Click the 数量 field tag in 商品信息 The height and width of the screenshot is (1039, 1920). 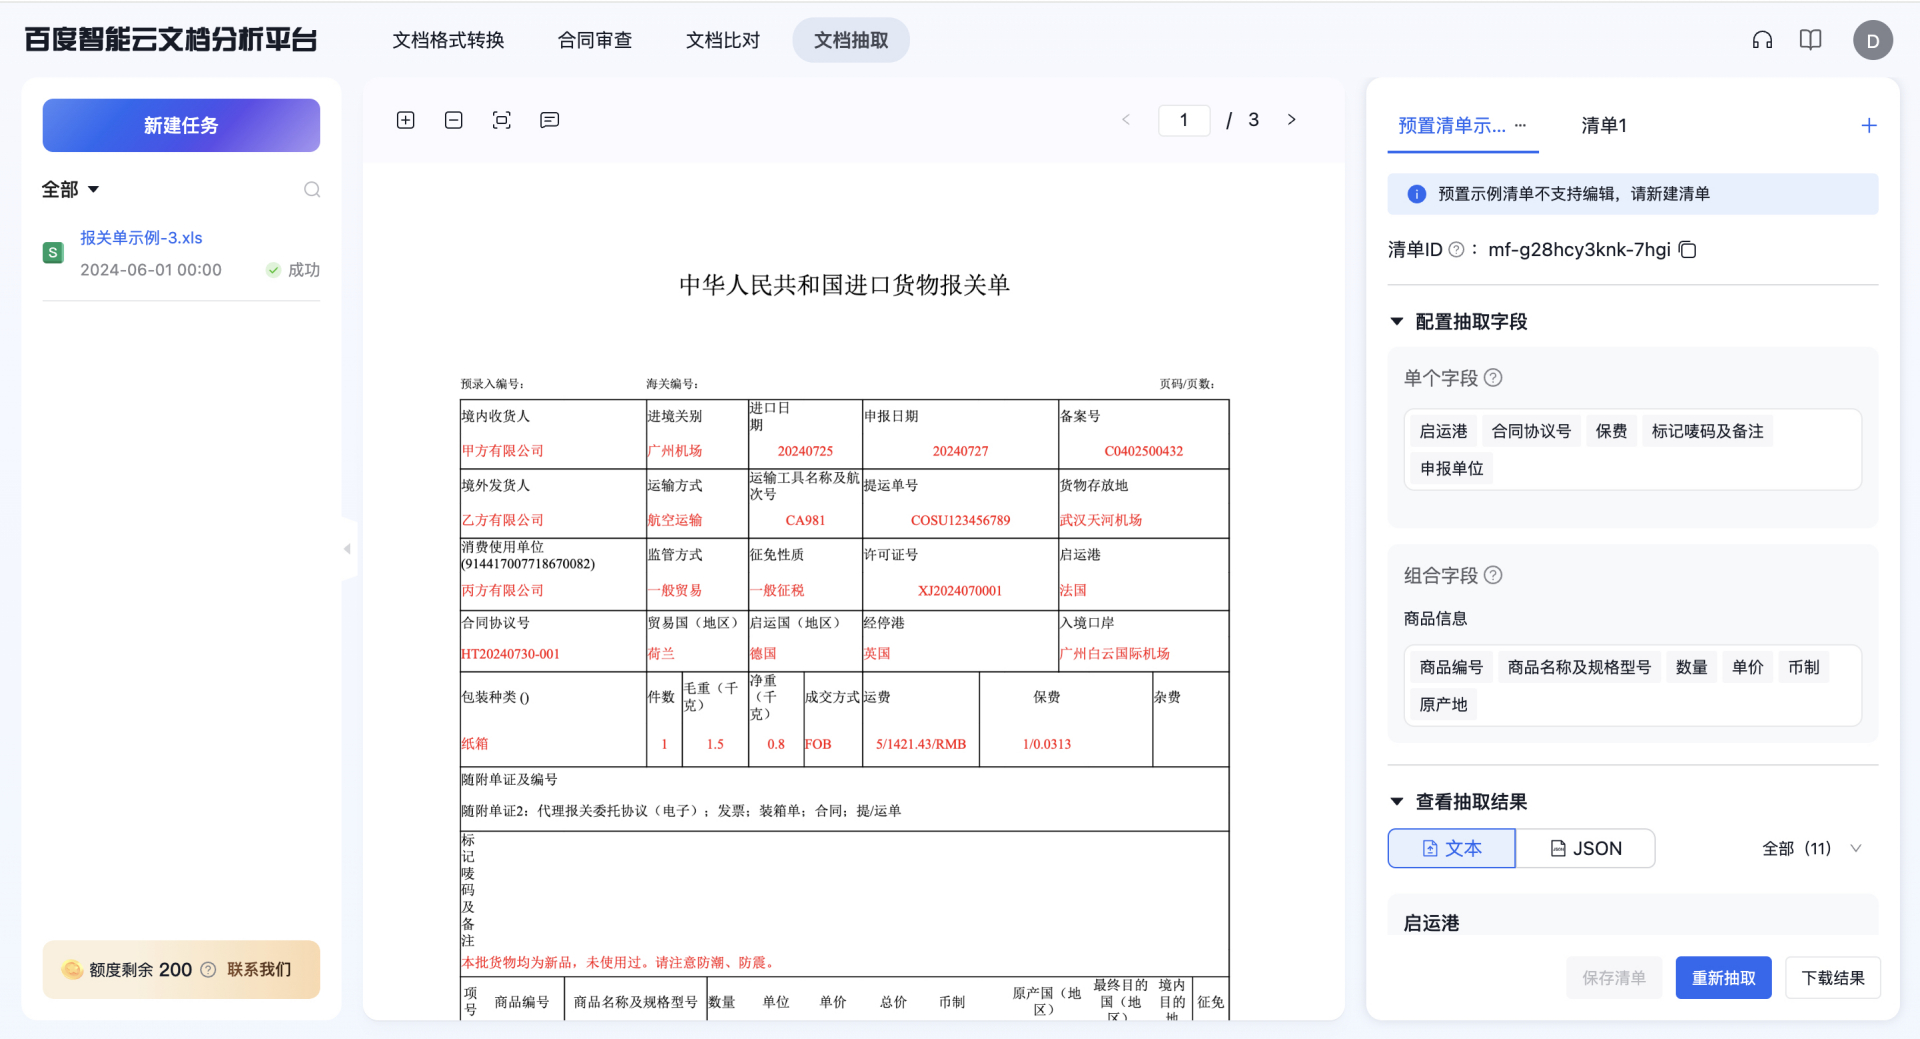click(x=1691, y=667)
